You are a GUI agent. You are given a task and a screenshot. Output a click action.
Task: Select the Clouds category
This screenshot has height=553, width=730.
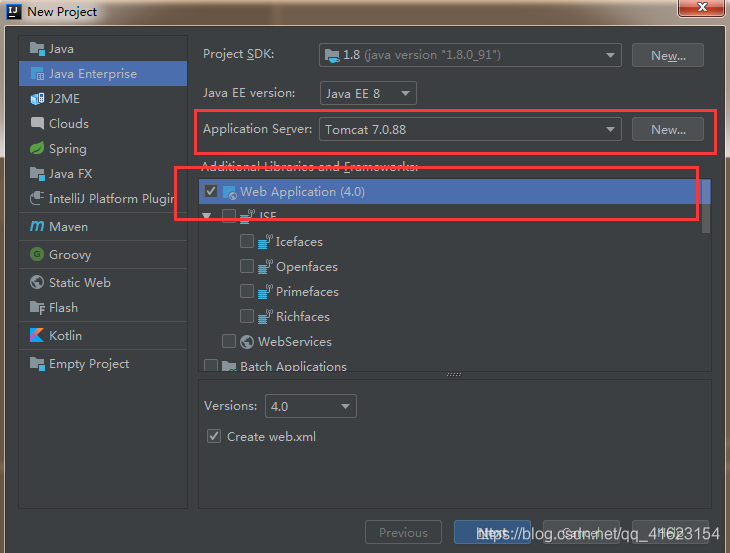[x=103, y=123]
